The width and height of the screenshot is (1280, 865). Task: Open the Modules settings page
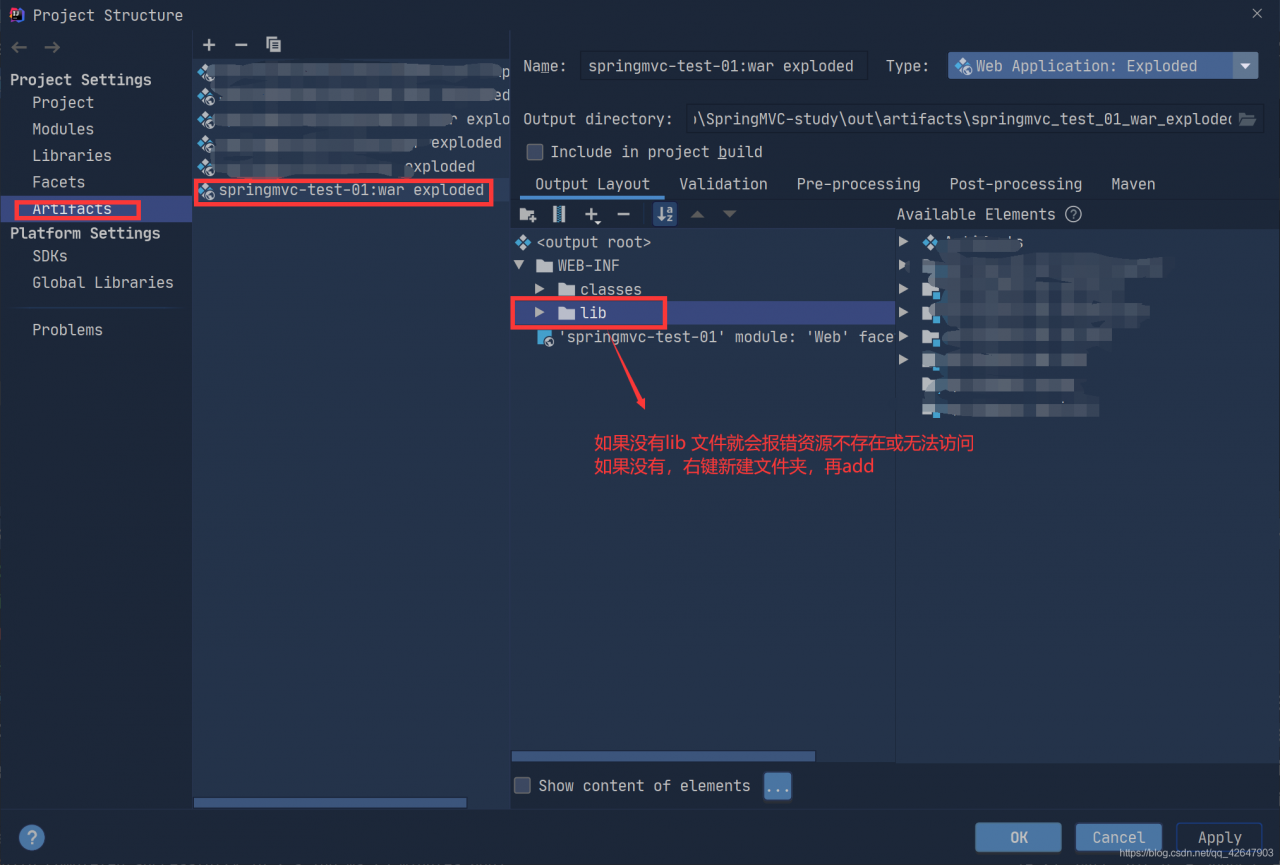[63, 129]
